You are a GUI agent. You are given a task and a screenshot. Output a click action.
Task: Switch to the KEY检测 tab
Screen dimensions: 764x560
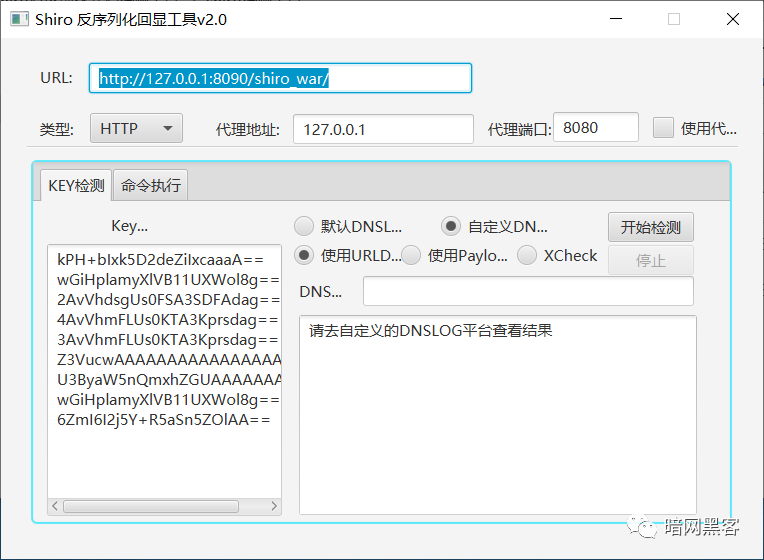click(76, 185)
